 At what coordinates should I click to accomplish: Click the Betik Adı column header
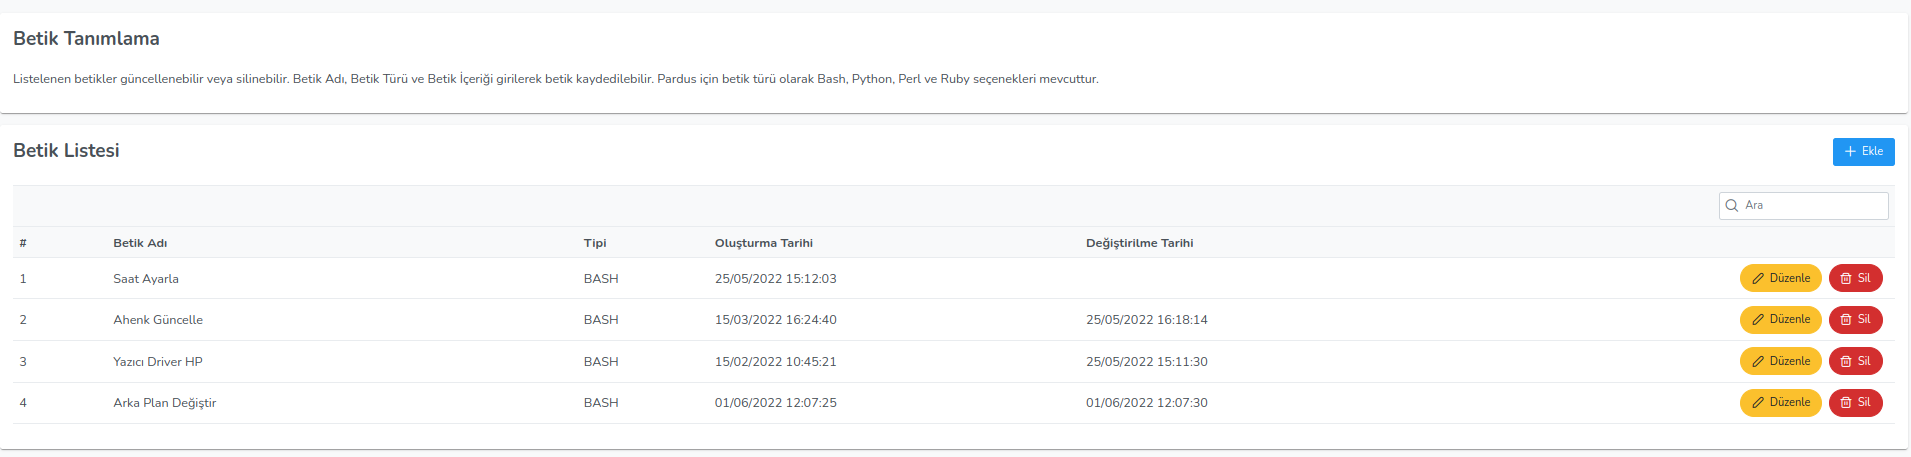coord(140,243)
